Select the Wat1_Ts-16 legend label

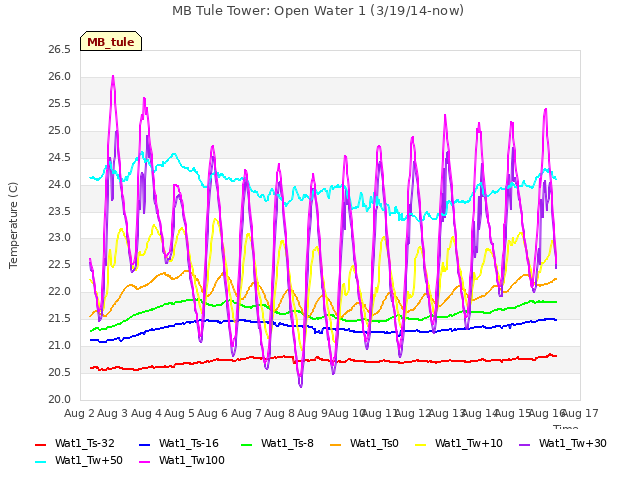click(189, 444)
